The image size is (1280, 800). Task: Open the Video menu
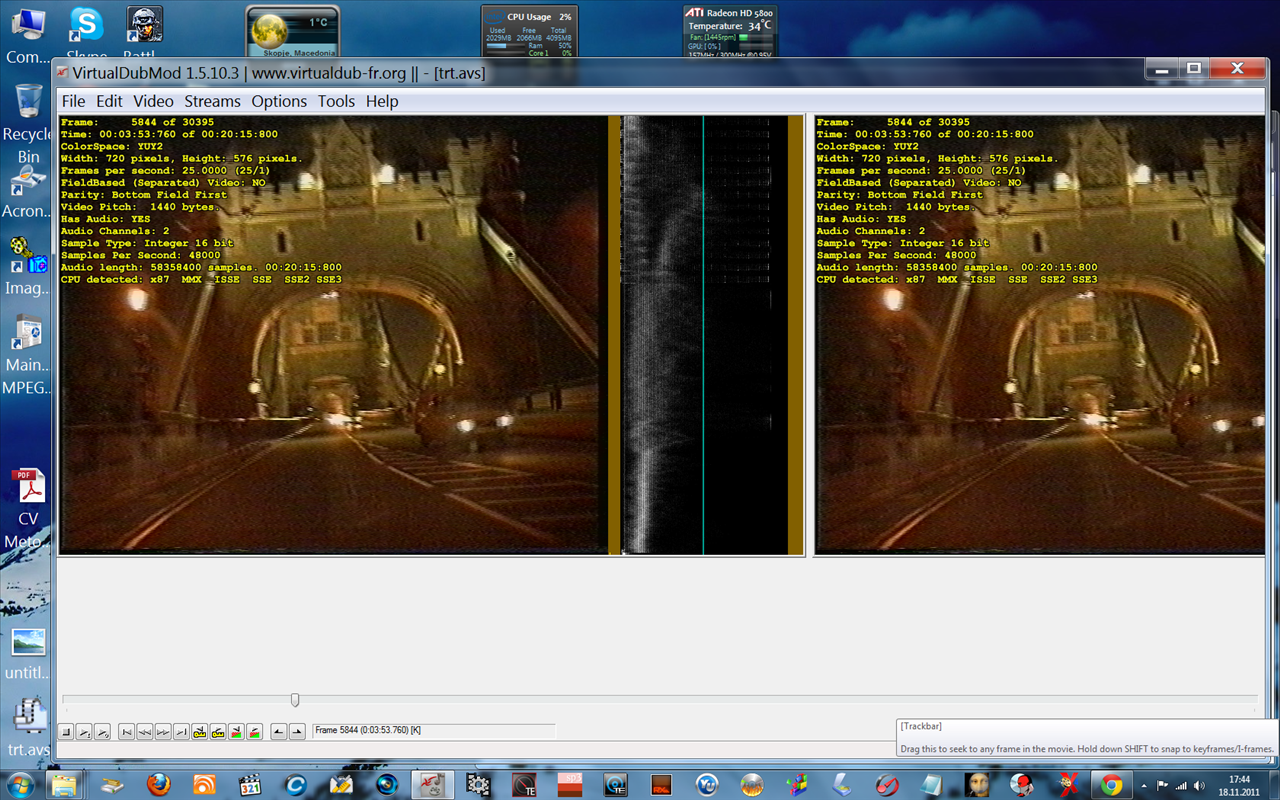click(x=153, y=101)
